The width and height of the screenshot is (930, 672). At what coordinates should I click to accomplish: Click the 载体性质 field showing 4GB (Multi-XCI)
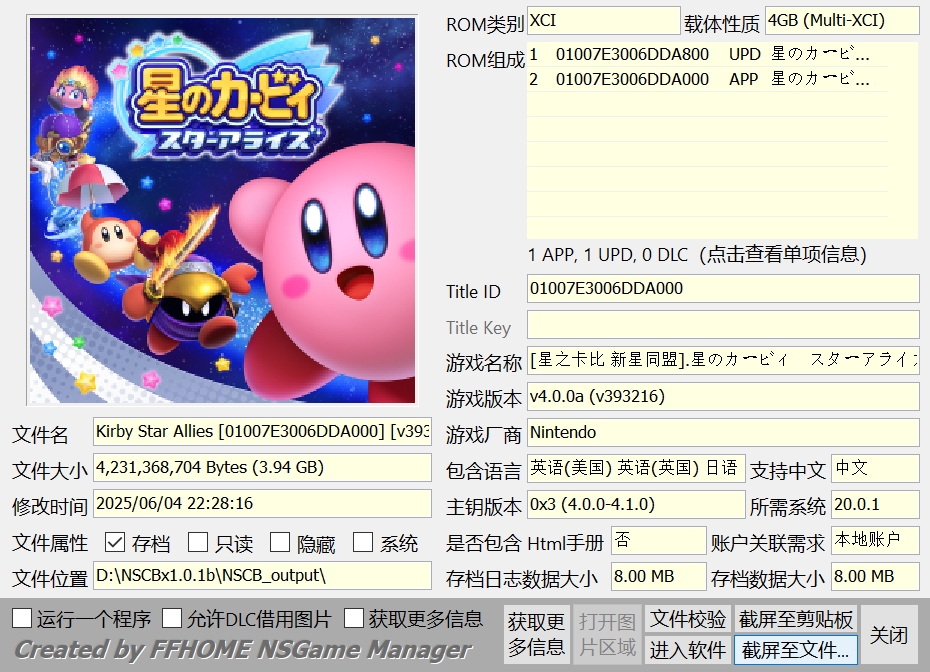click(x=842, y=21)
